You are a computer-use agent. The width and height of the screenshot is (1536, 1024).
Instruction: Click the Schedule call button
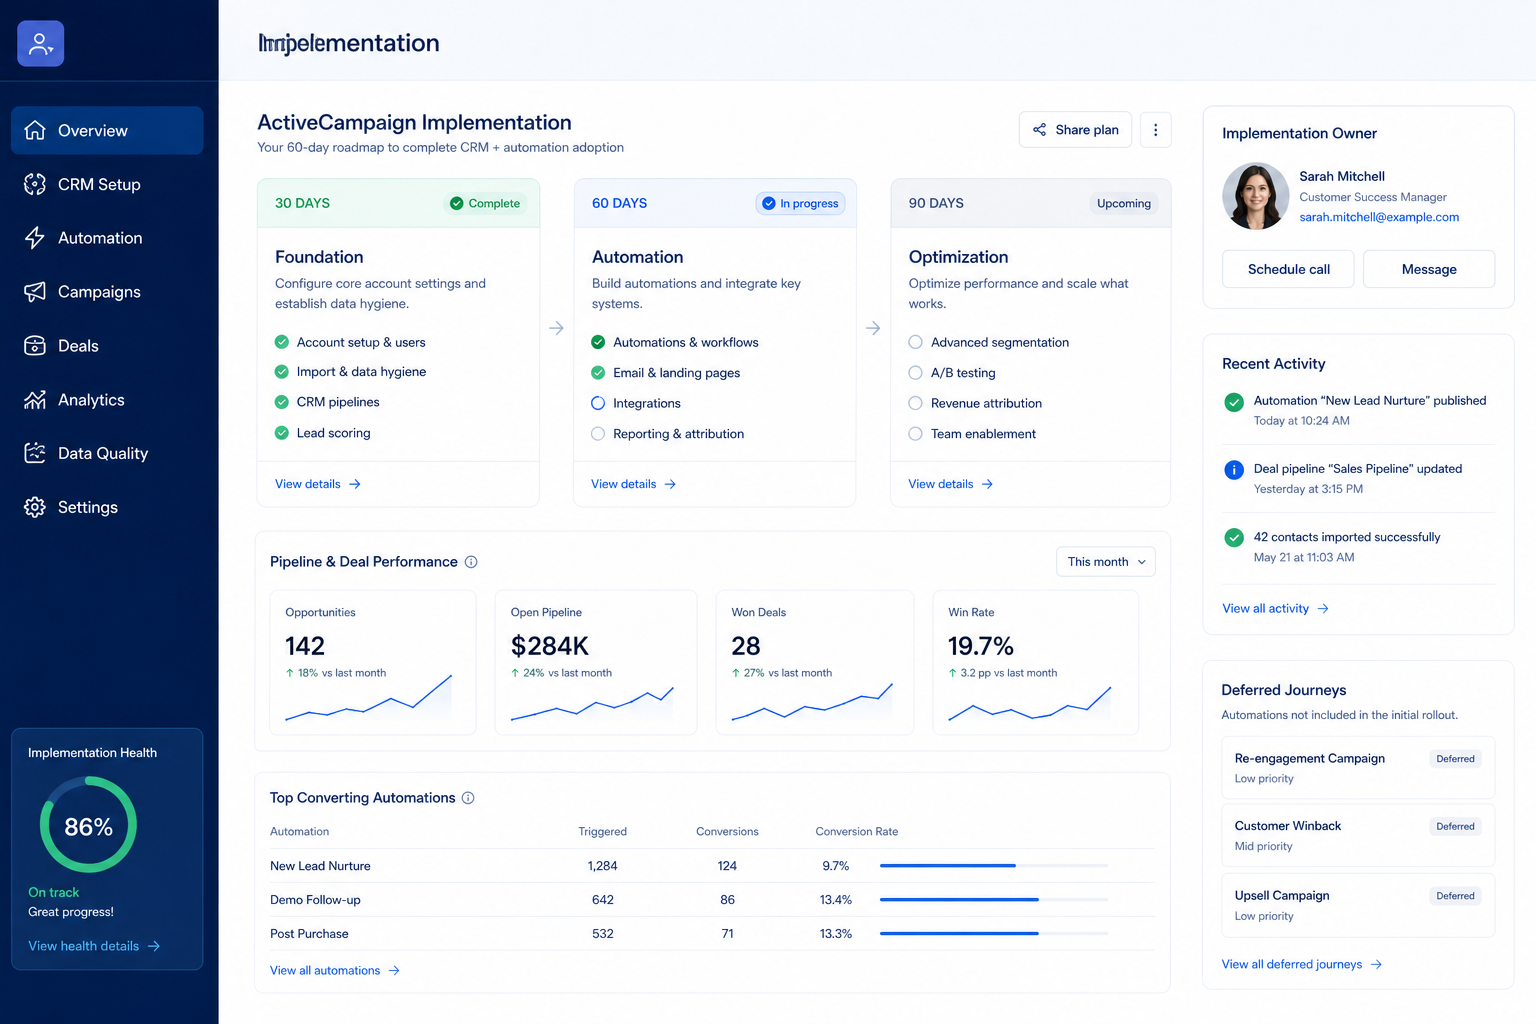[1288, 269]
